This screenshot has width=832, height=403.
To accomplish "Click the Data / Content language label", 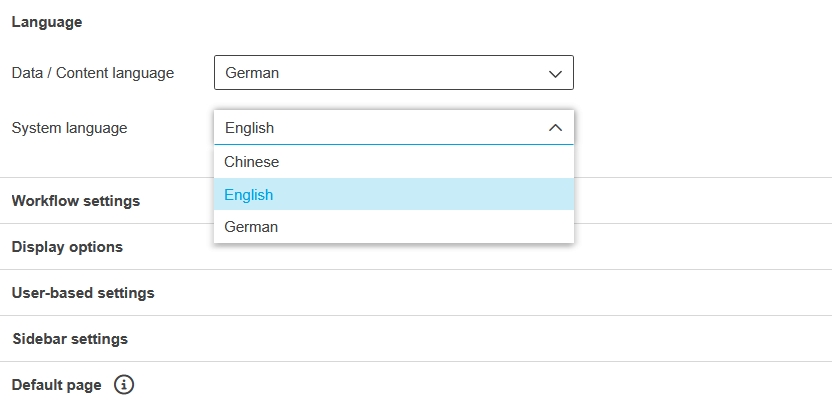I will click(x=92, y=73).
